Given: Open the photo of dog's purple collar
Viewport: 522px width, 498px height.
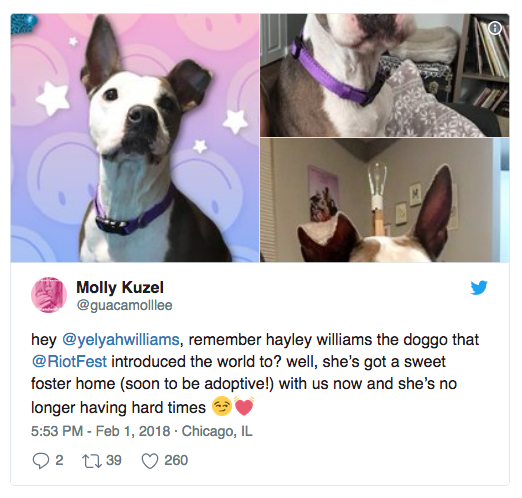Looking at the screenshot, I should click(x=385, y=75).
